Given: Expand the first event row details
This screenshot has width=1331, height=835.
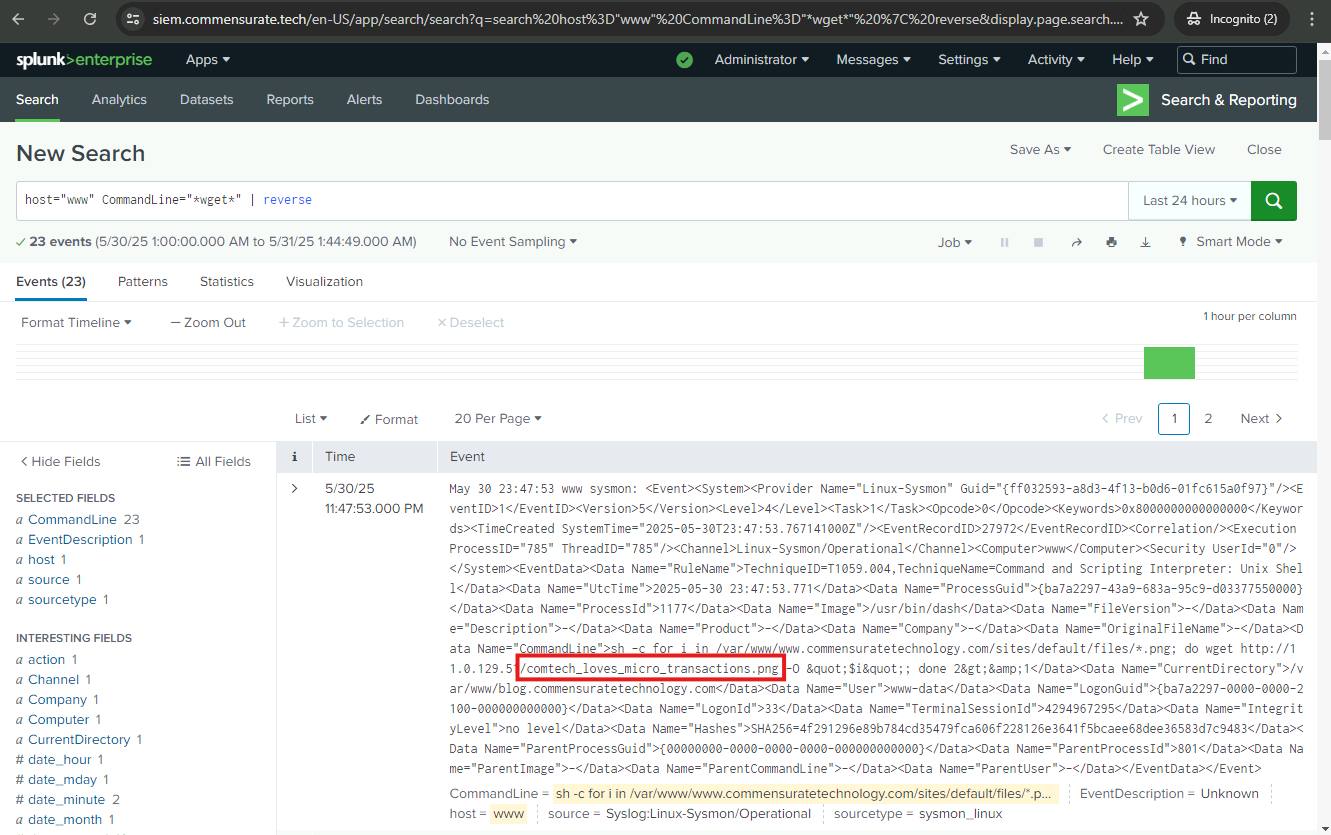Looking at the screenshot, I should coord(294,489).
